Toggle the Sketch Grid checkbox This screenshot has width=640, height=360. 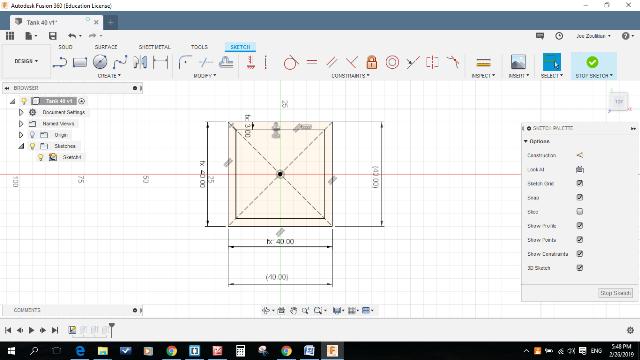click(580, 183)
